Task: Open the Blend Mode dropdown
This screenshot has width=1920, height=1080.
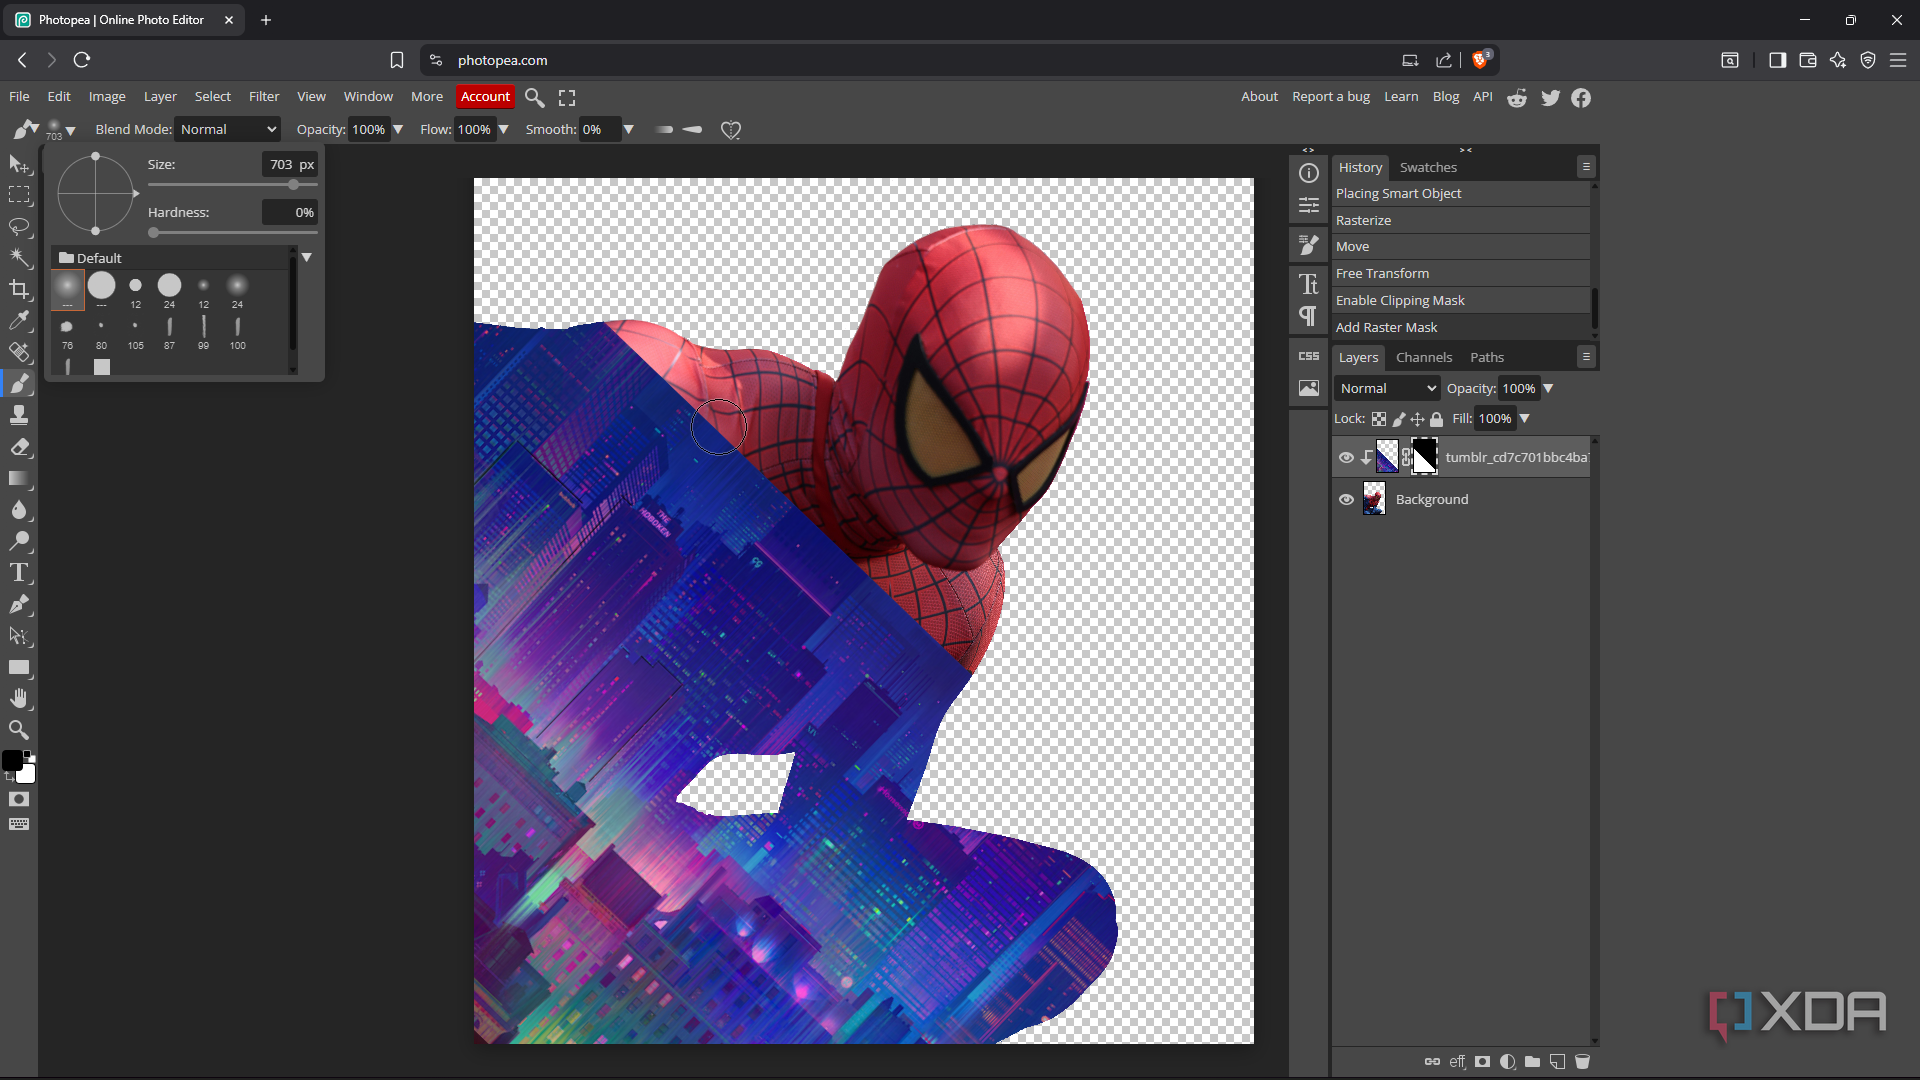Action: 227,129
